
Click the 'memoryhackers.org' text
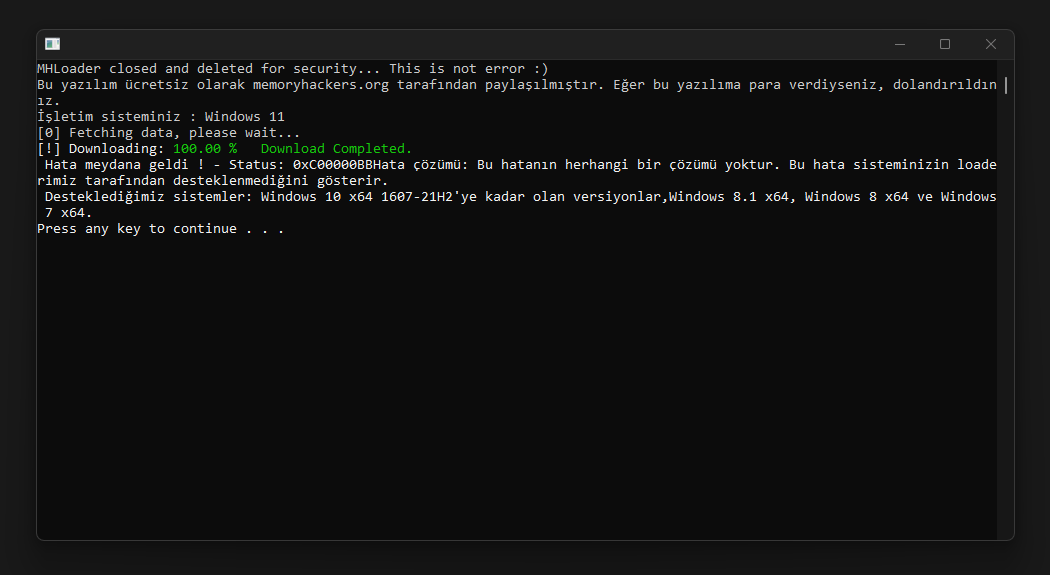point(321,84)
